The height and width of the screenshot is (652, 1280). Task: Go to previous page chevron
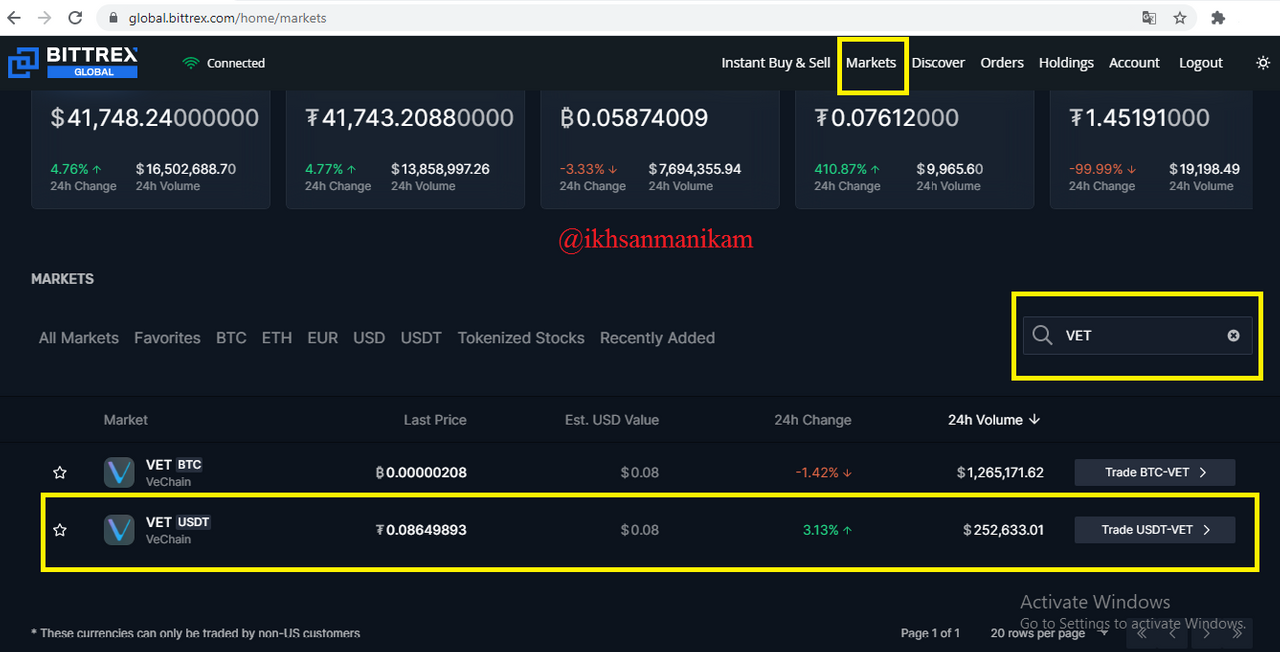click(x=1174, y=632)
